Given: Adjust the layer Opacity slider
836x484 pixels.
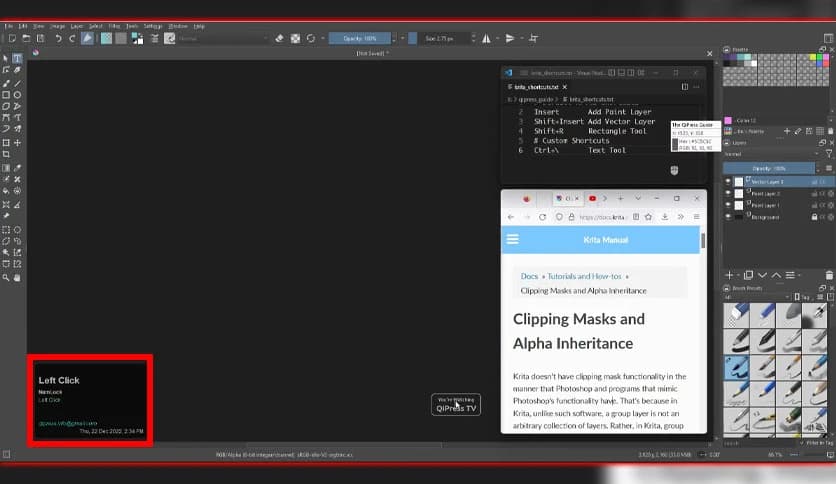Looking at the screenshot, I should click(768, 168).
